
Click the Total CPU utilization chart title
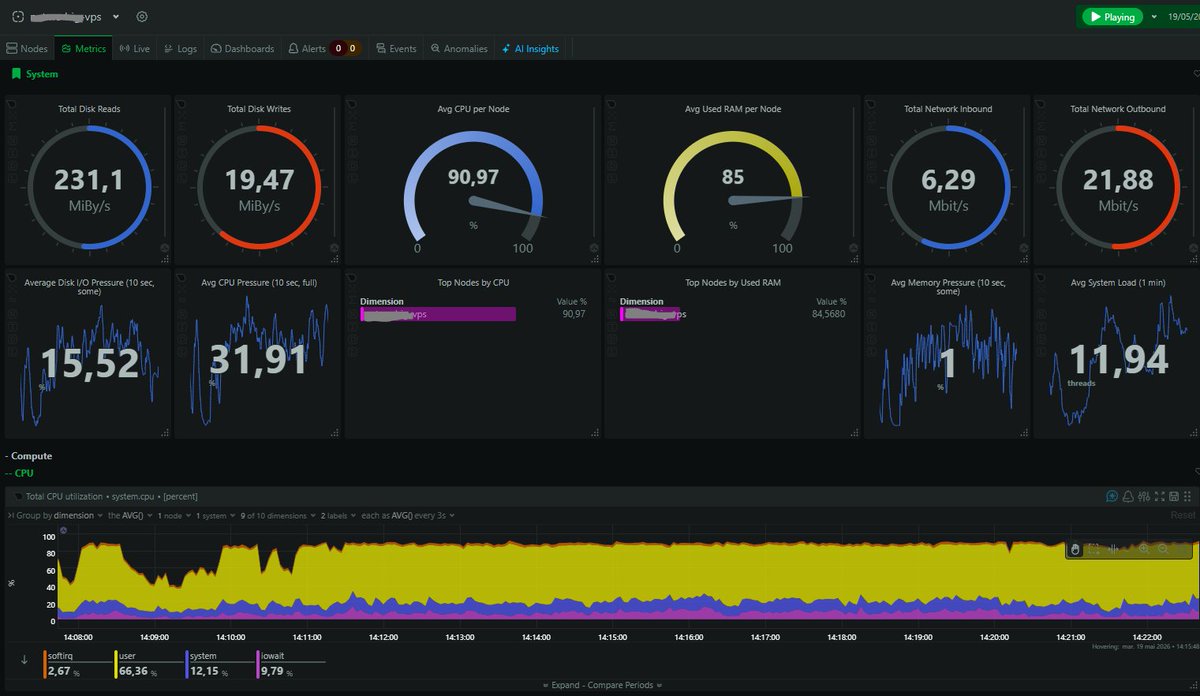(112, 496)
